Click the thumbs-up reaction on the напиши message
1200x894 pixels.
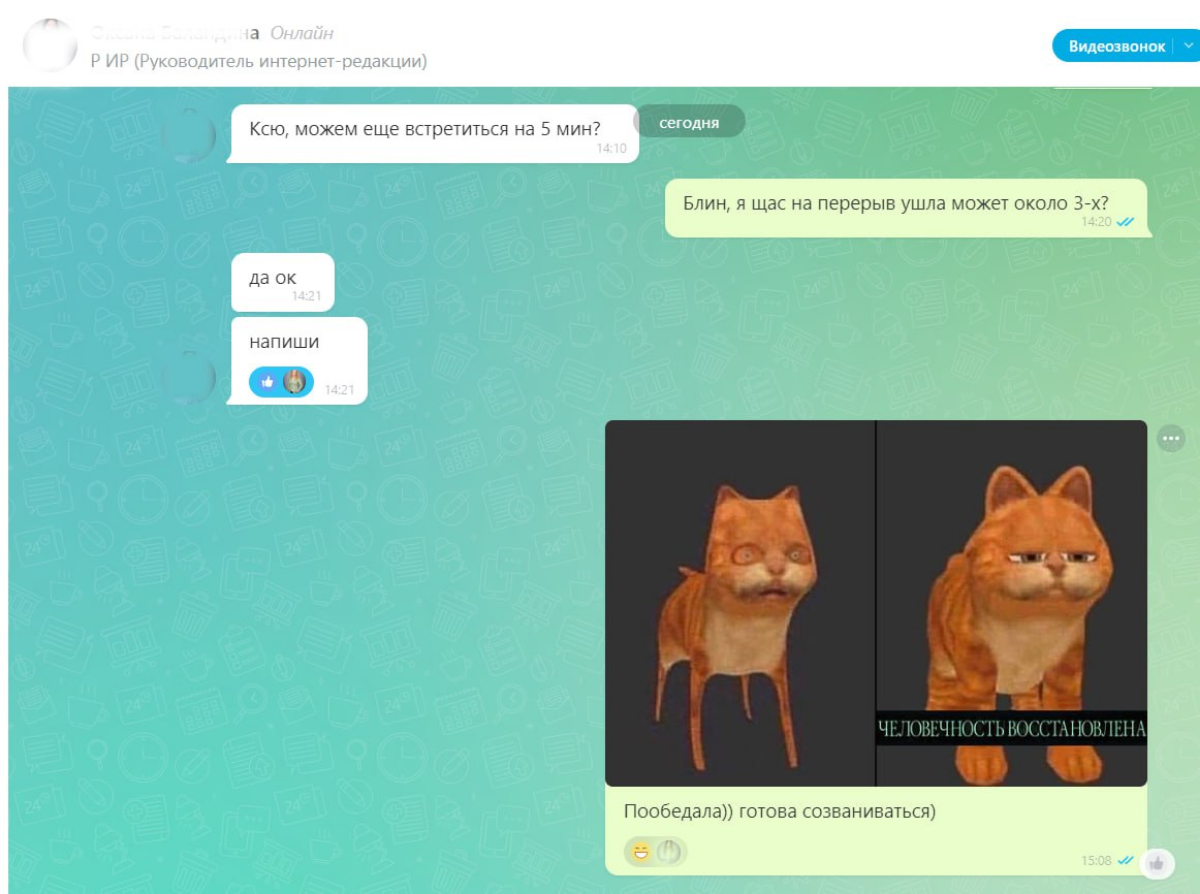(x=267, y=381)
